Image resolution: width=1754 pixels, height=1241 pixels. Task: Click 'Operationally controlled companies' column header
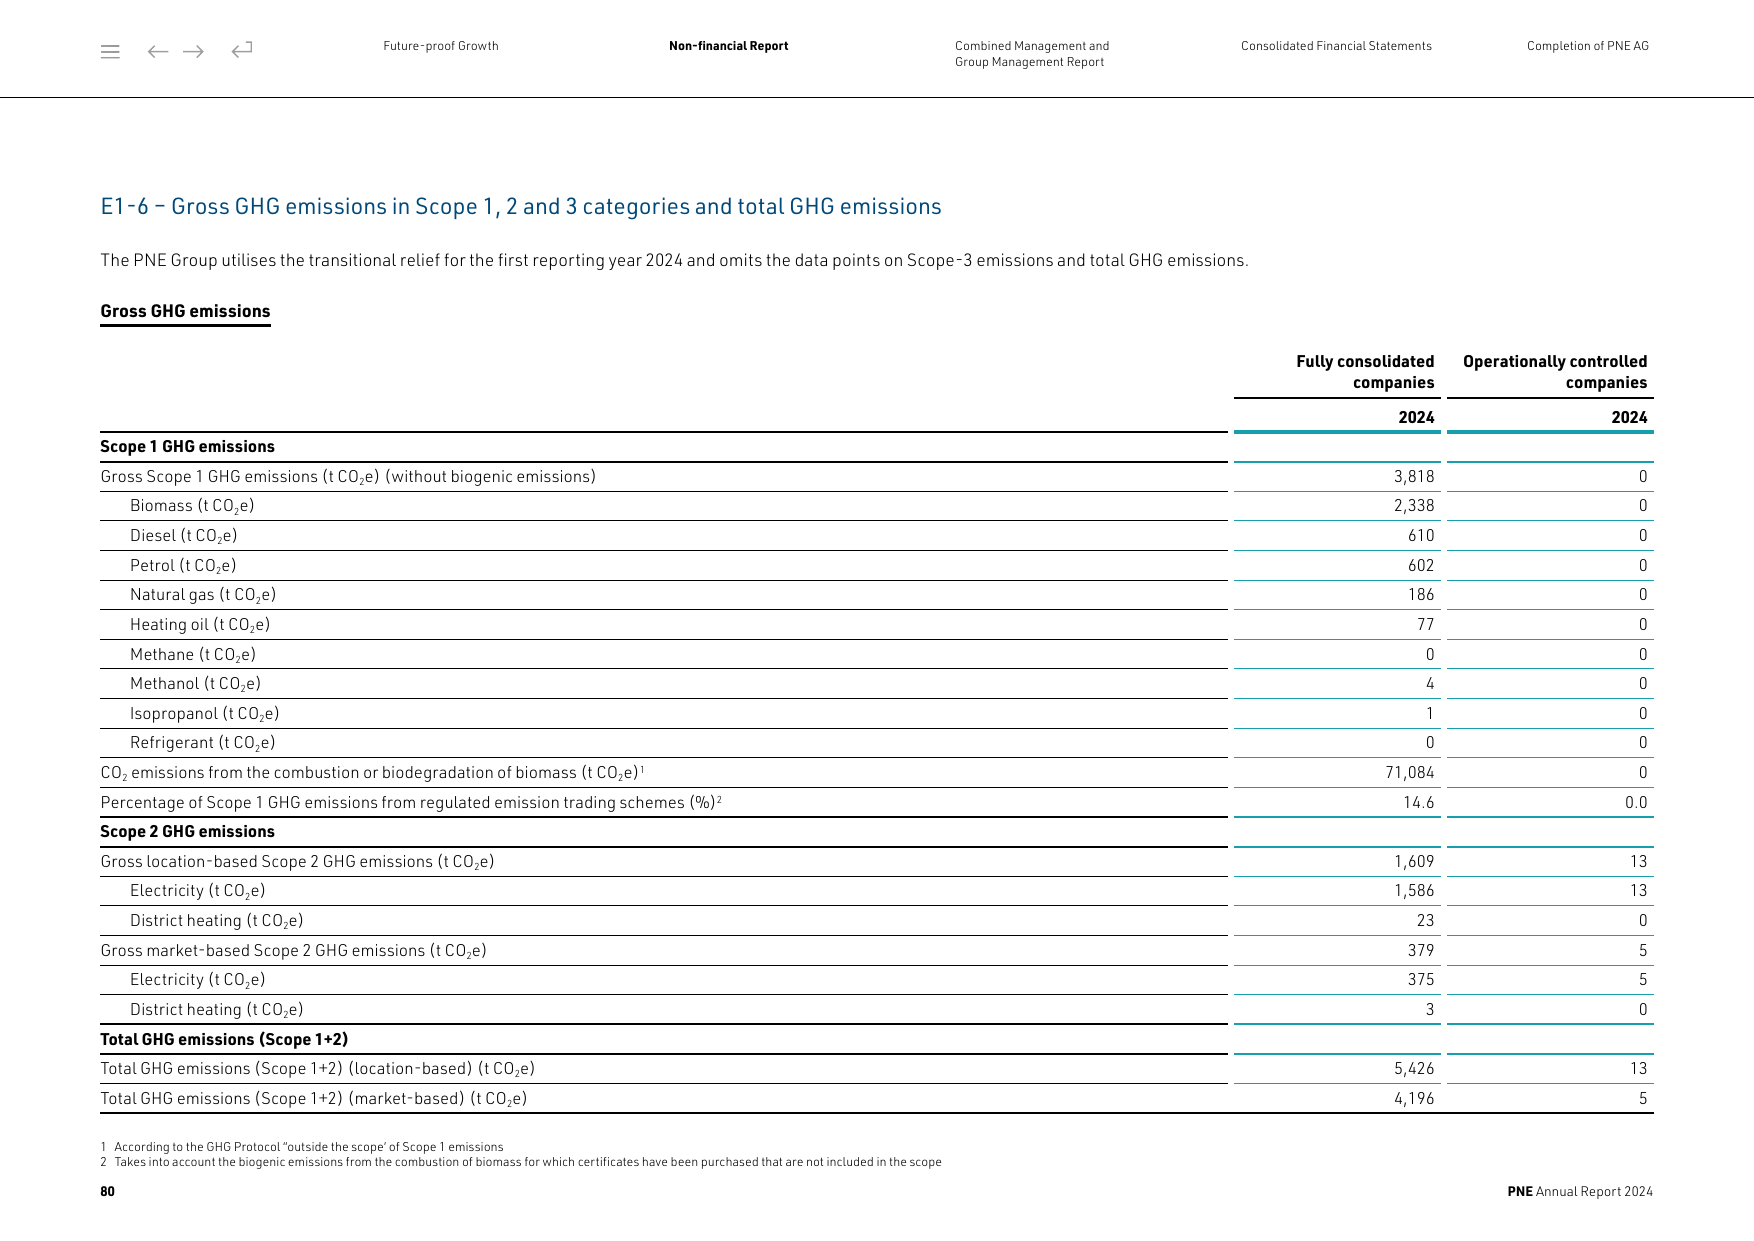click(x=1555, y=372)
